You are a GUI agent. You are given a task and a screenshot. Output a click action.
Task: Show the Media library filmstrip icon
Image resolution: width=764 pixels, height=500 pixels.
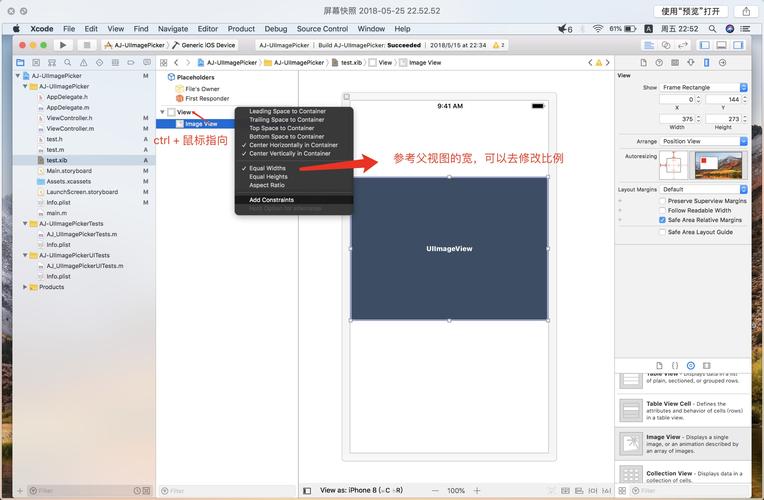click(707, 365)
